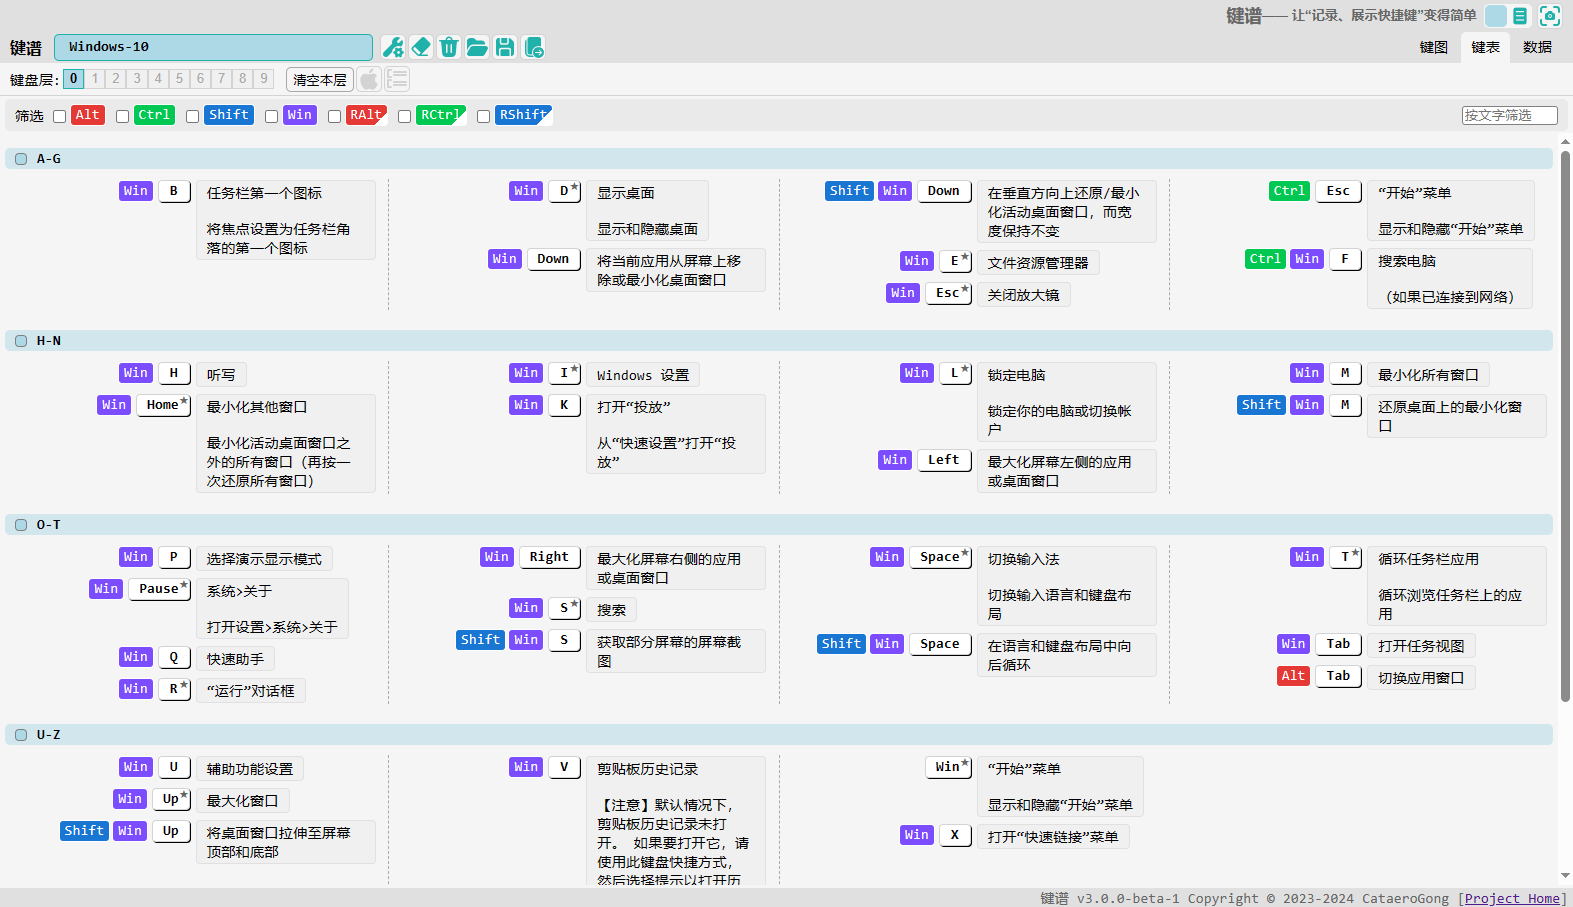Open the 数据 tab
1573x907 pixels.
click(1537, 47)
